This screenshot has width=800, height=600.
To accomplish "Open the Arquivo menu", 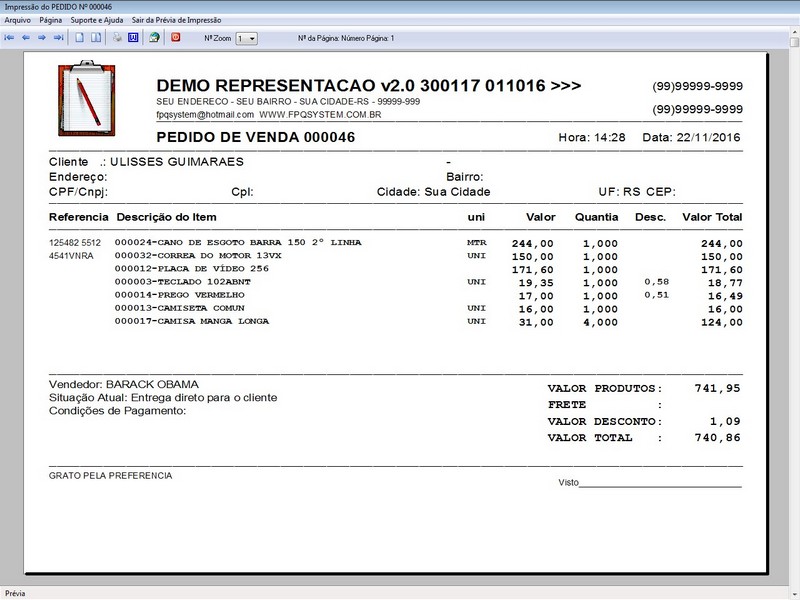I will click(x=17, y=20).
